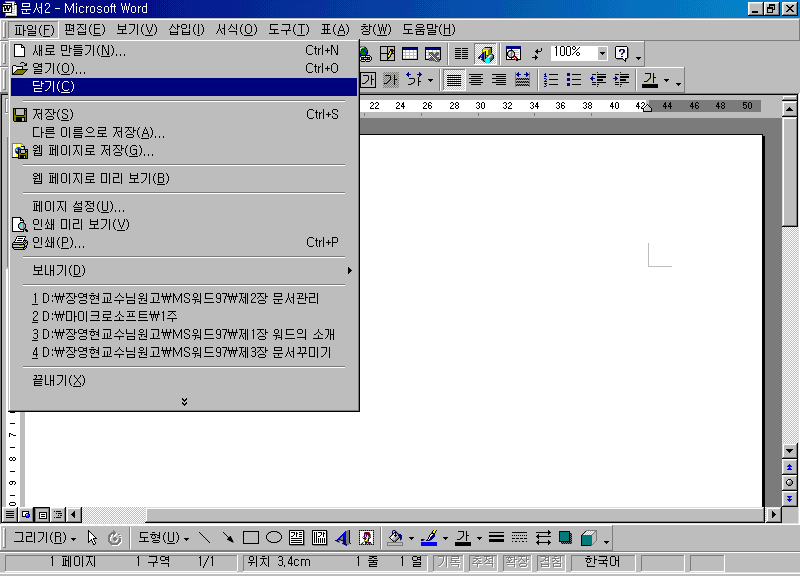Click the Line Style icon

[496, 538]
